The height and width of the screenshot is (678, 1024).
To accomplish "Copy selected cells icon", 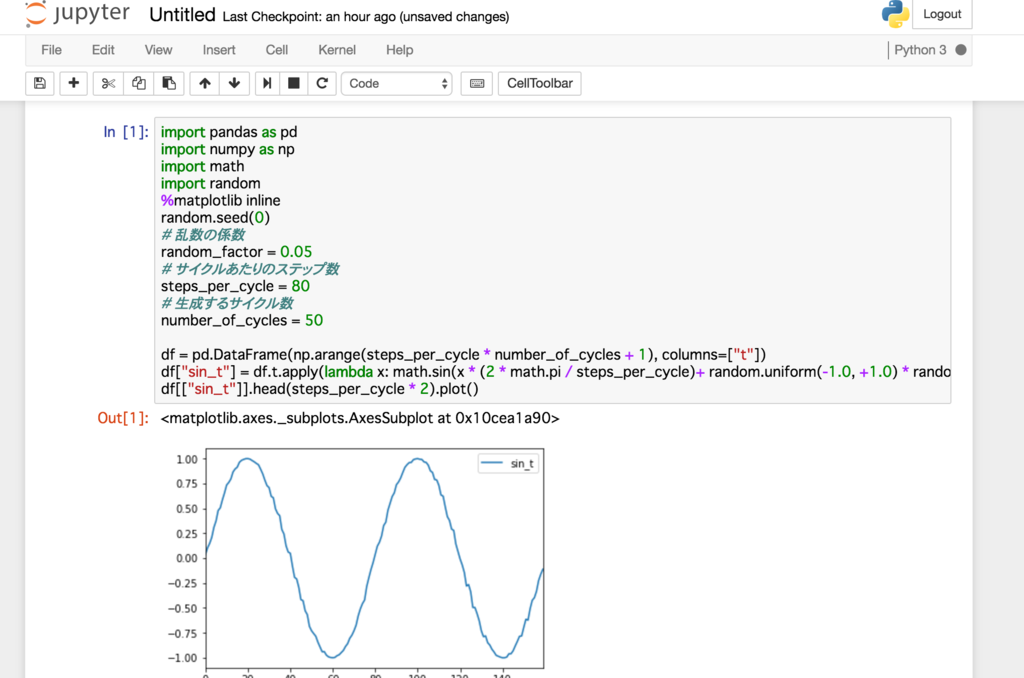I will click(138, 84).
